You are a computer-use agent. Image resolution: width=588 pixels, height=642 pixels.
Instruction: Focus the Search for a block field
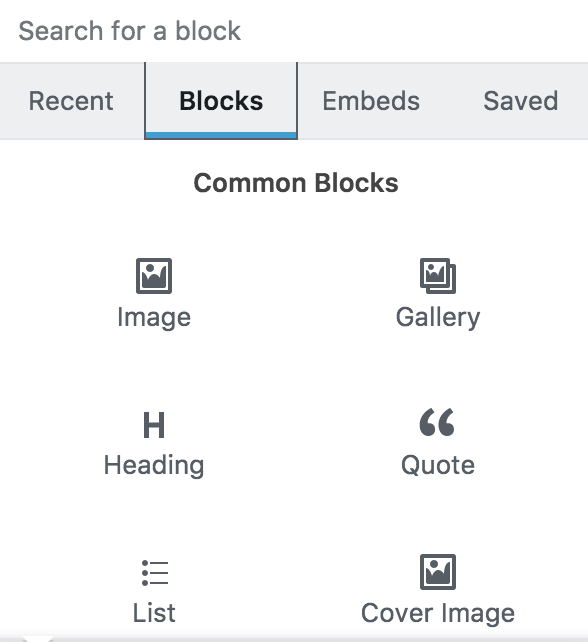tap(294, 31)
